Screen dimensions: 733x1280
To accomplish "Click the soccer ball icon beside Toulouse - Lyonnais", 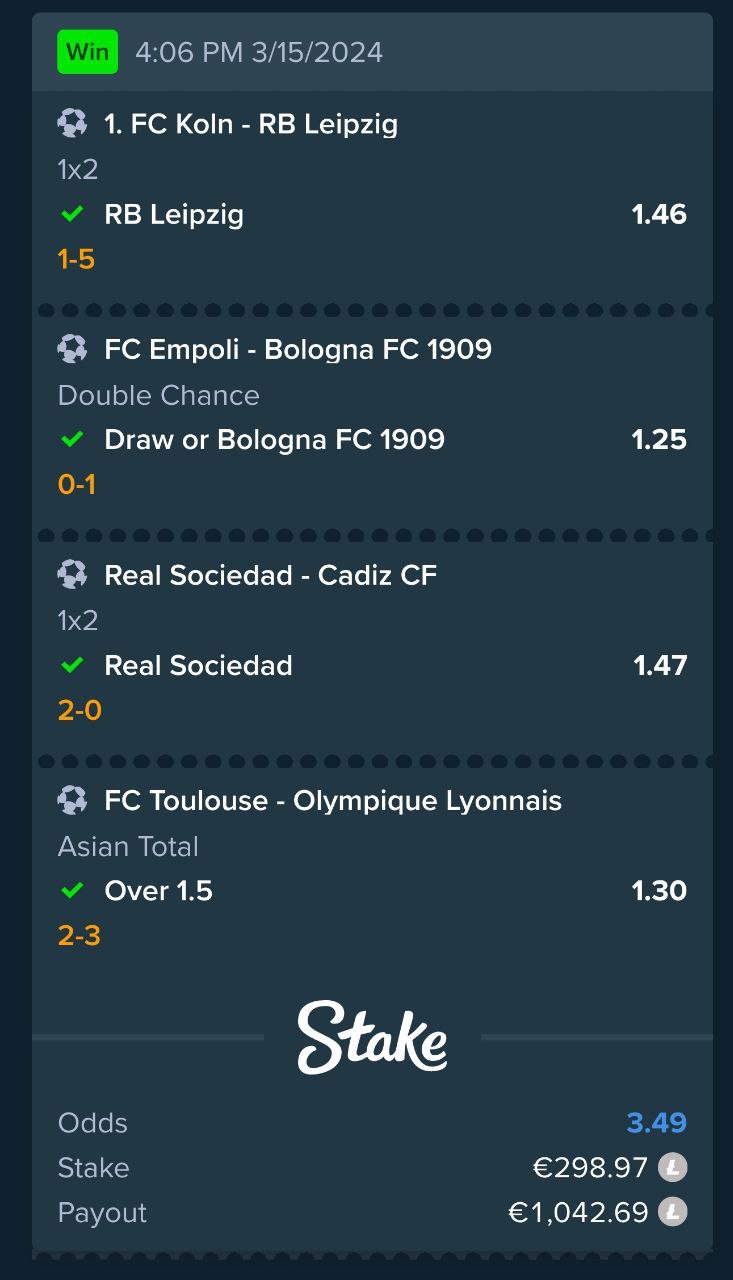I will point(72,800).
